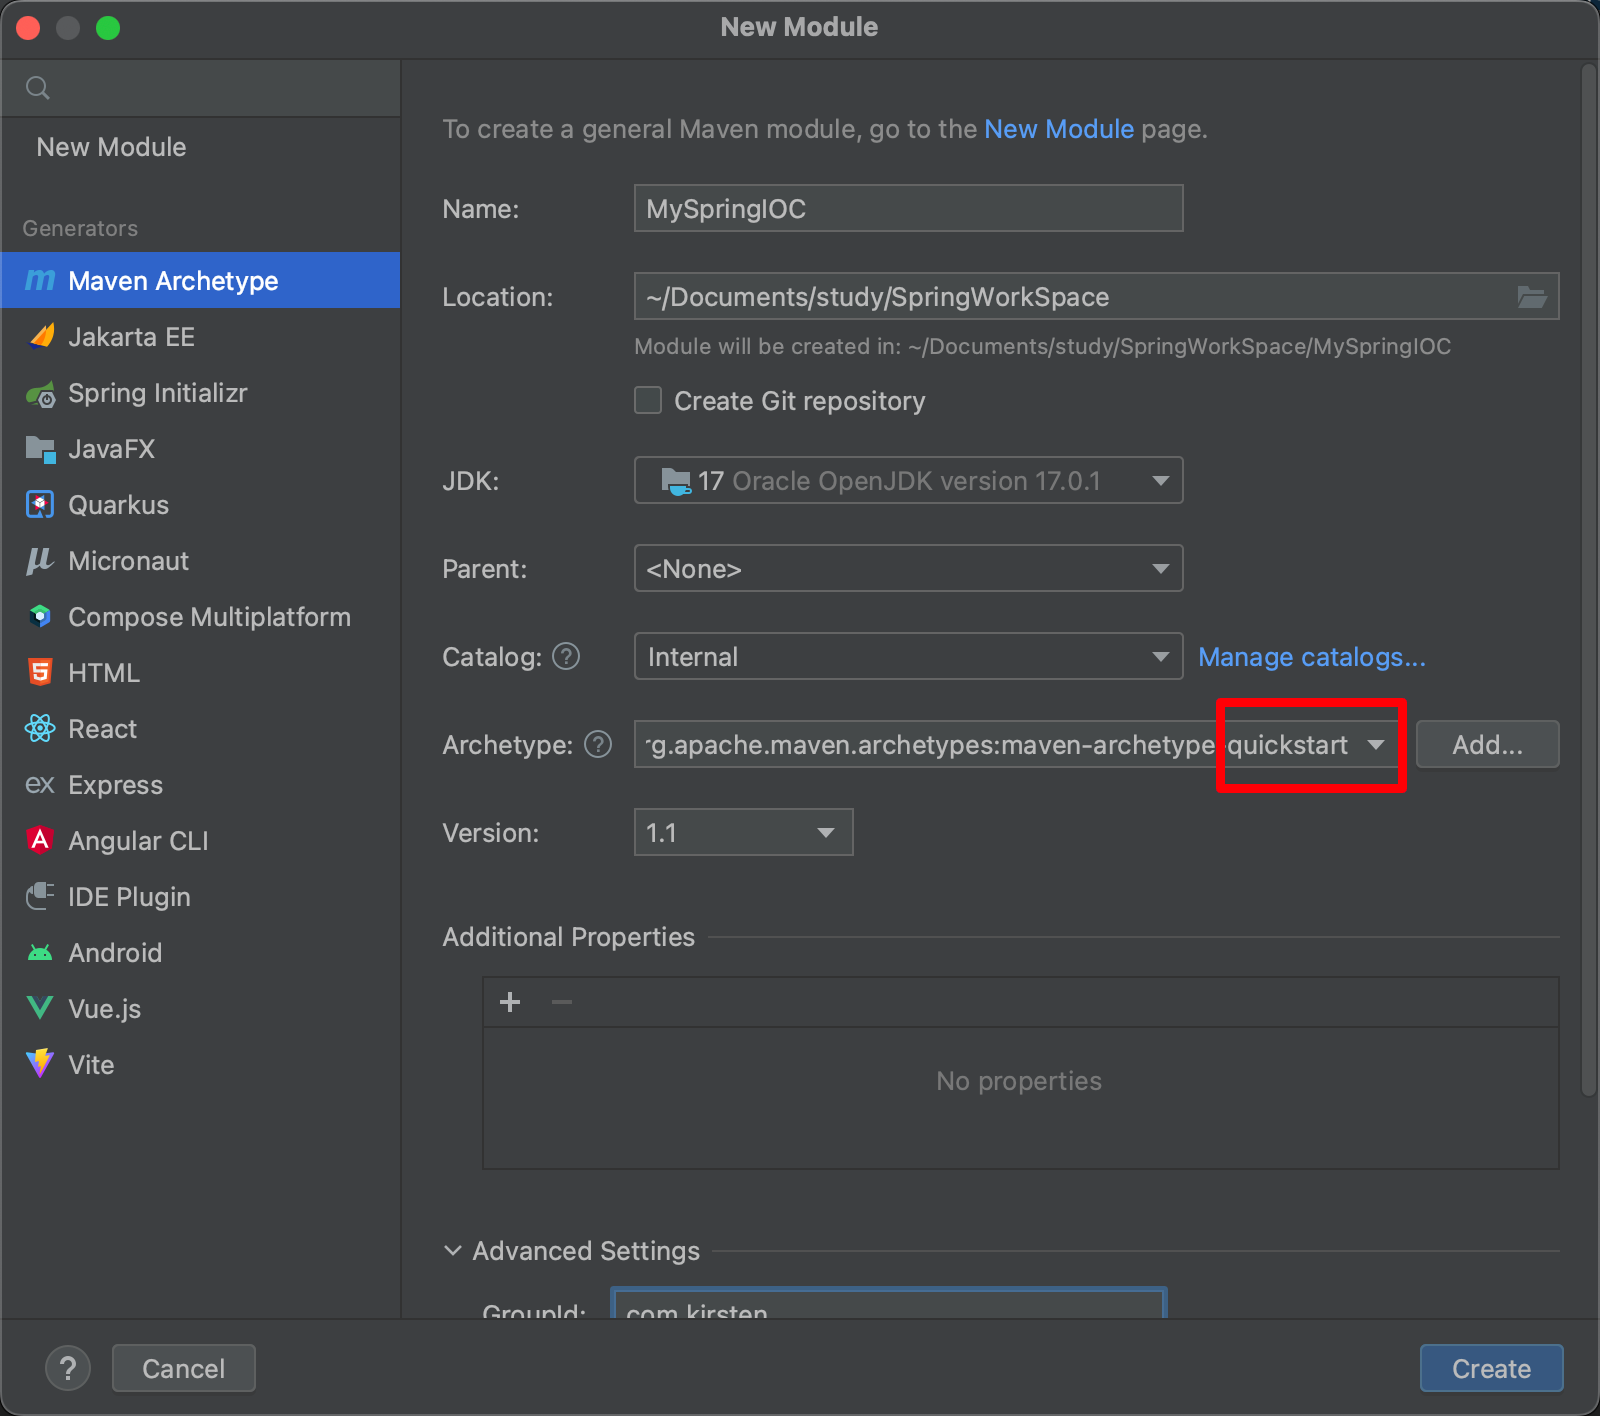This screenshot has height=1416, width=1600.
Task: Select Express generator
Action: click(200, 784)
